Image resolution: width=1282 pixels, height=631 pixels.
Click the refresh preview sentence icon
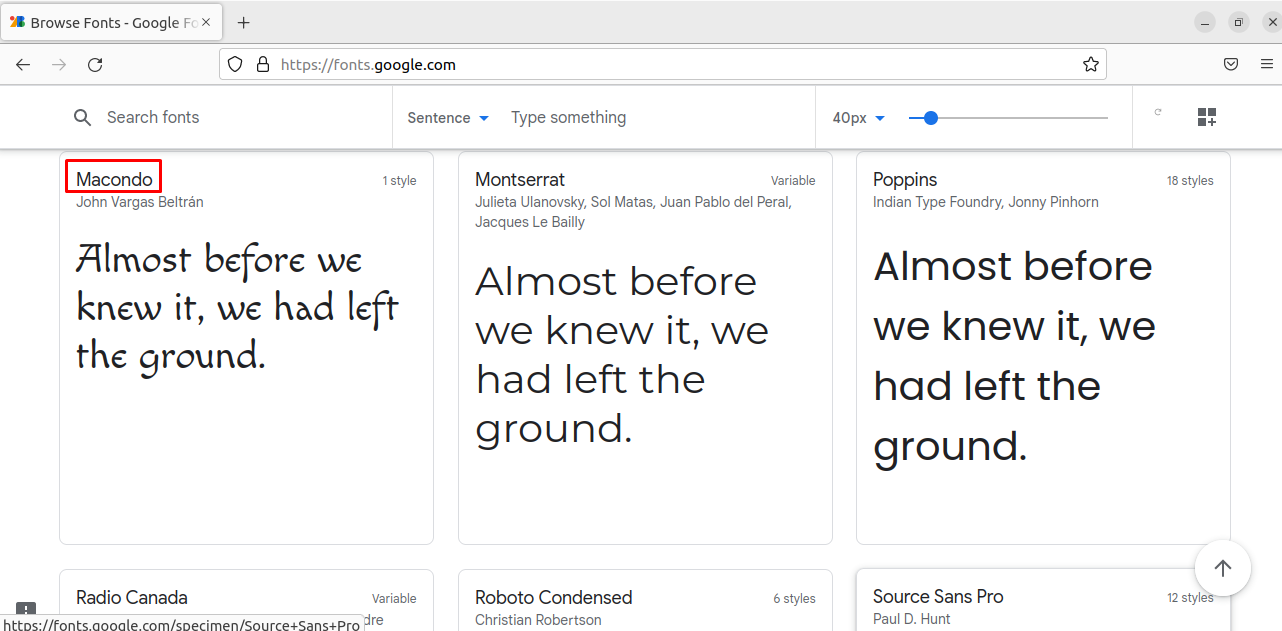[1157, 115]
